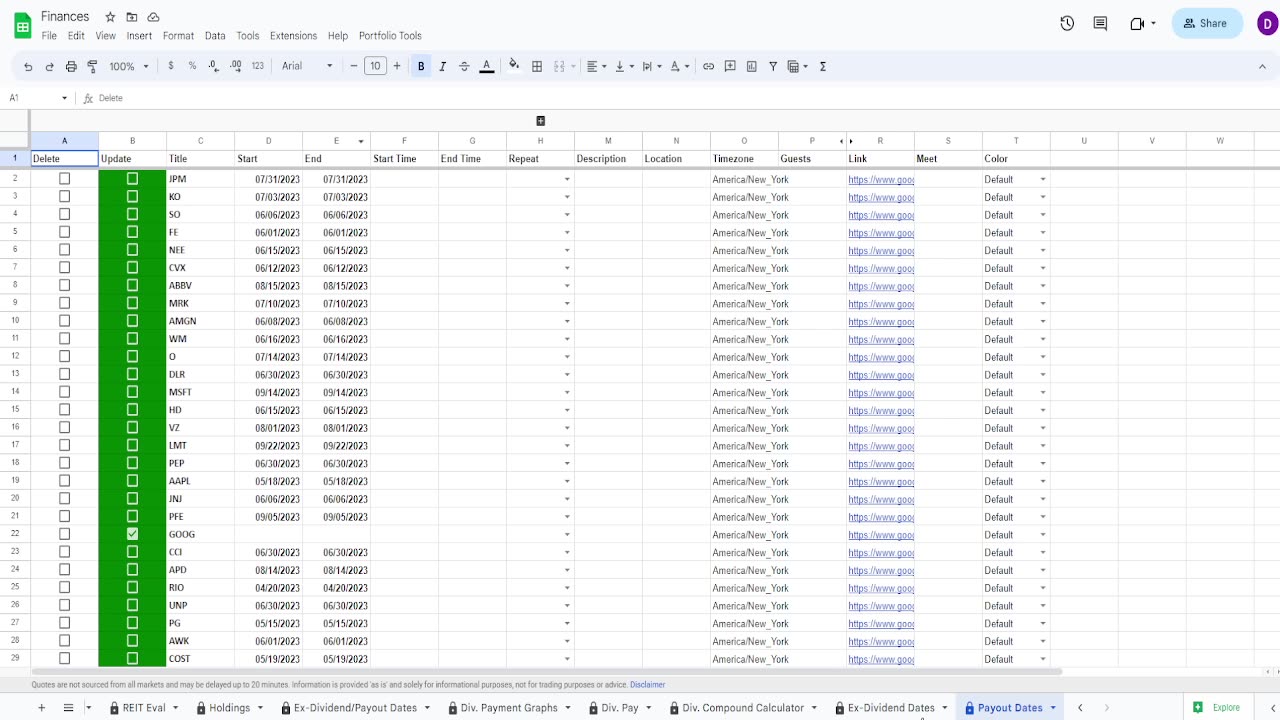The width and height of the screenshot is (1280, 720).
Task: Open the borders tool
Action: 537,66
